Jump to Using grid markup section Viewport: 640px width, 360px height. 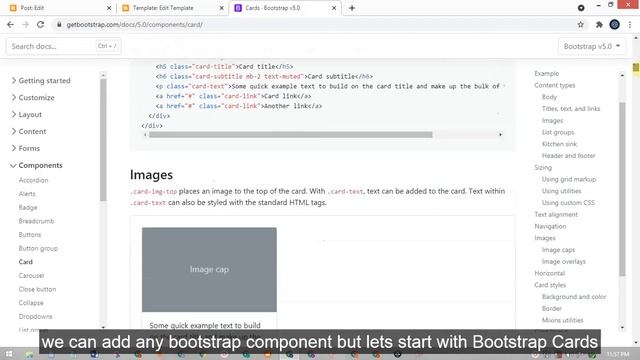coord(569,179)
